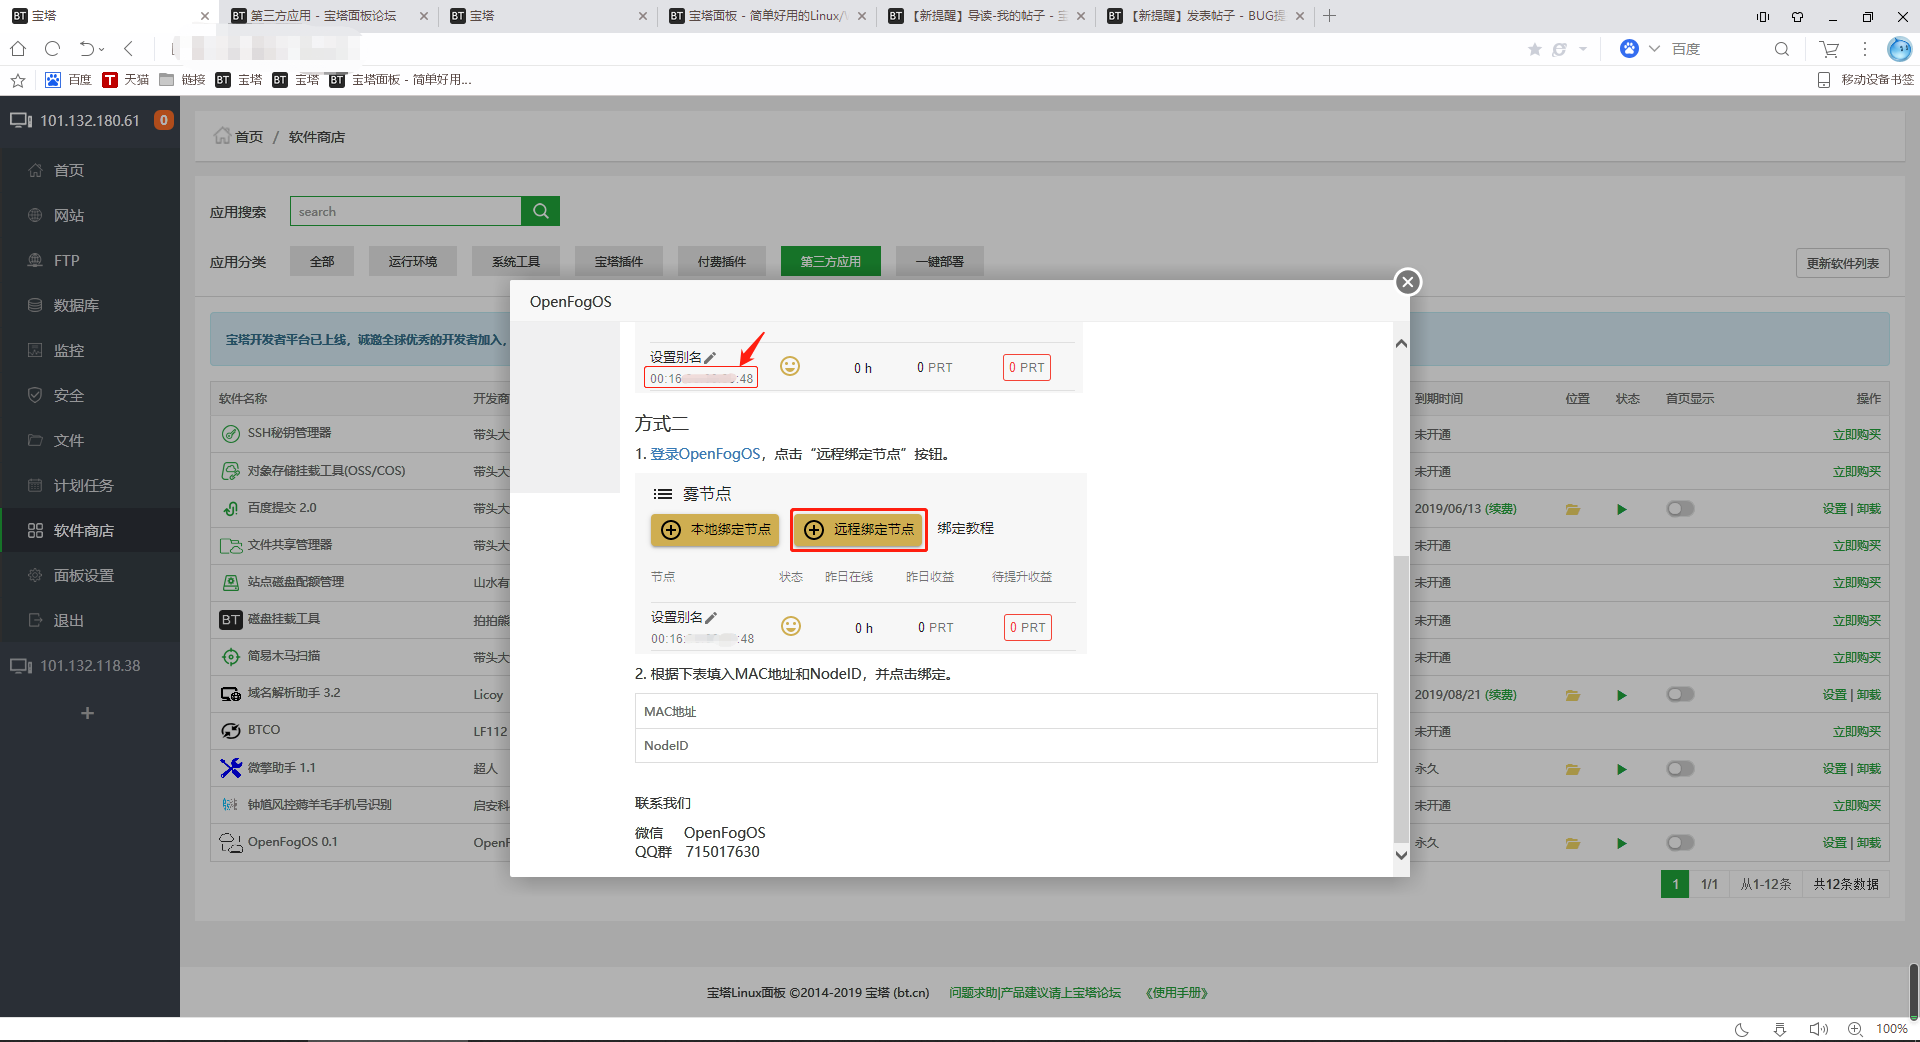Toggle homepage display for OpenFogOS 0.1
This screenshot has height=1042, width=1920.
click(1680, 843)
